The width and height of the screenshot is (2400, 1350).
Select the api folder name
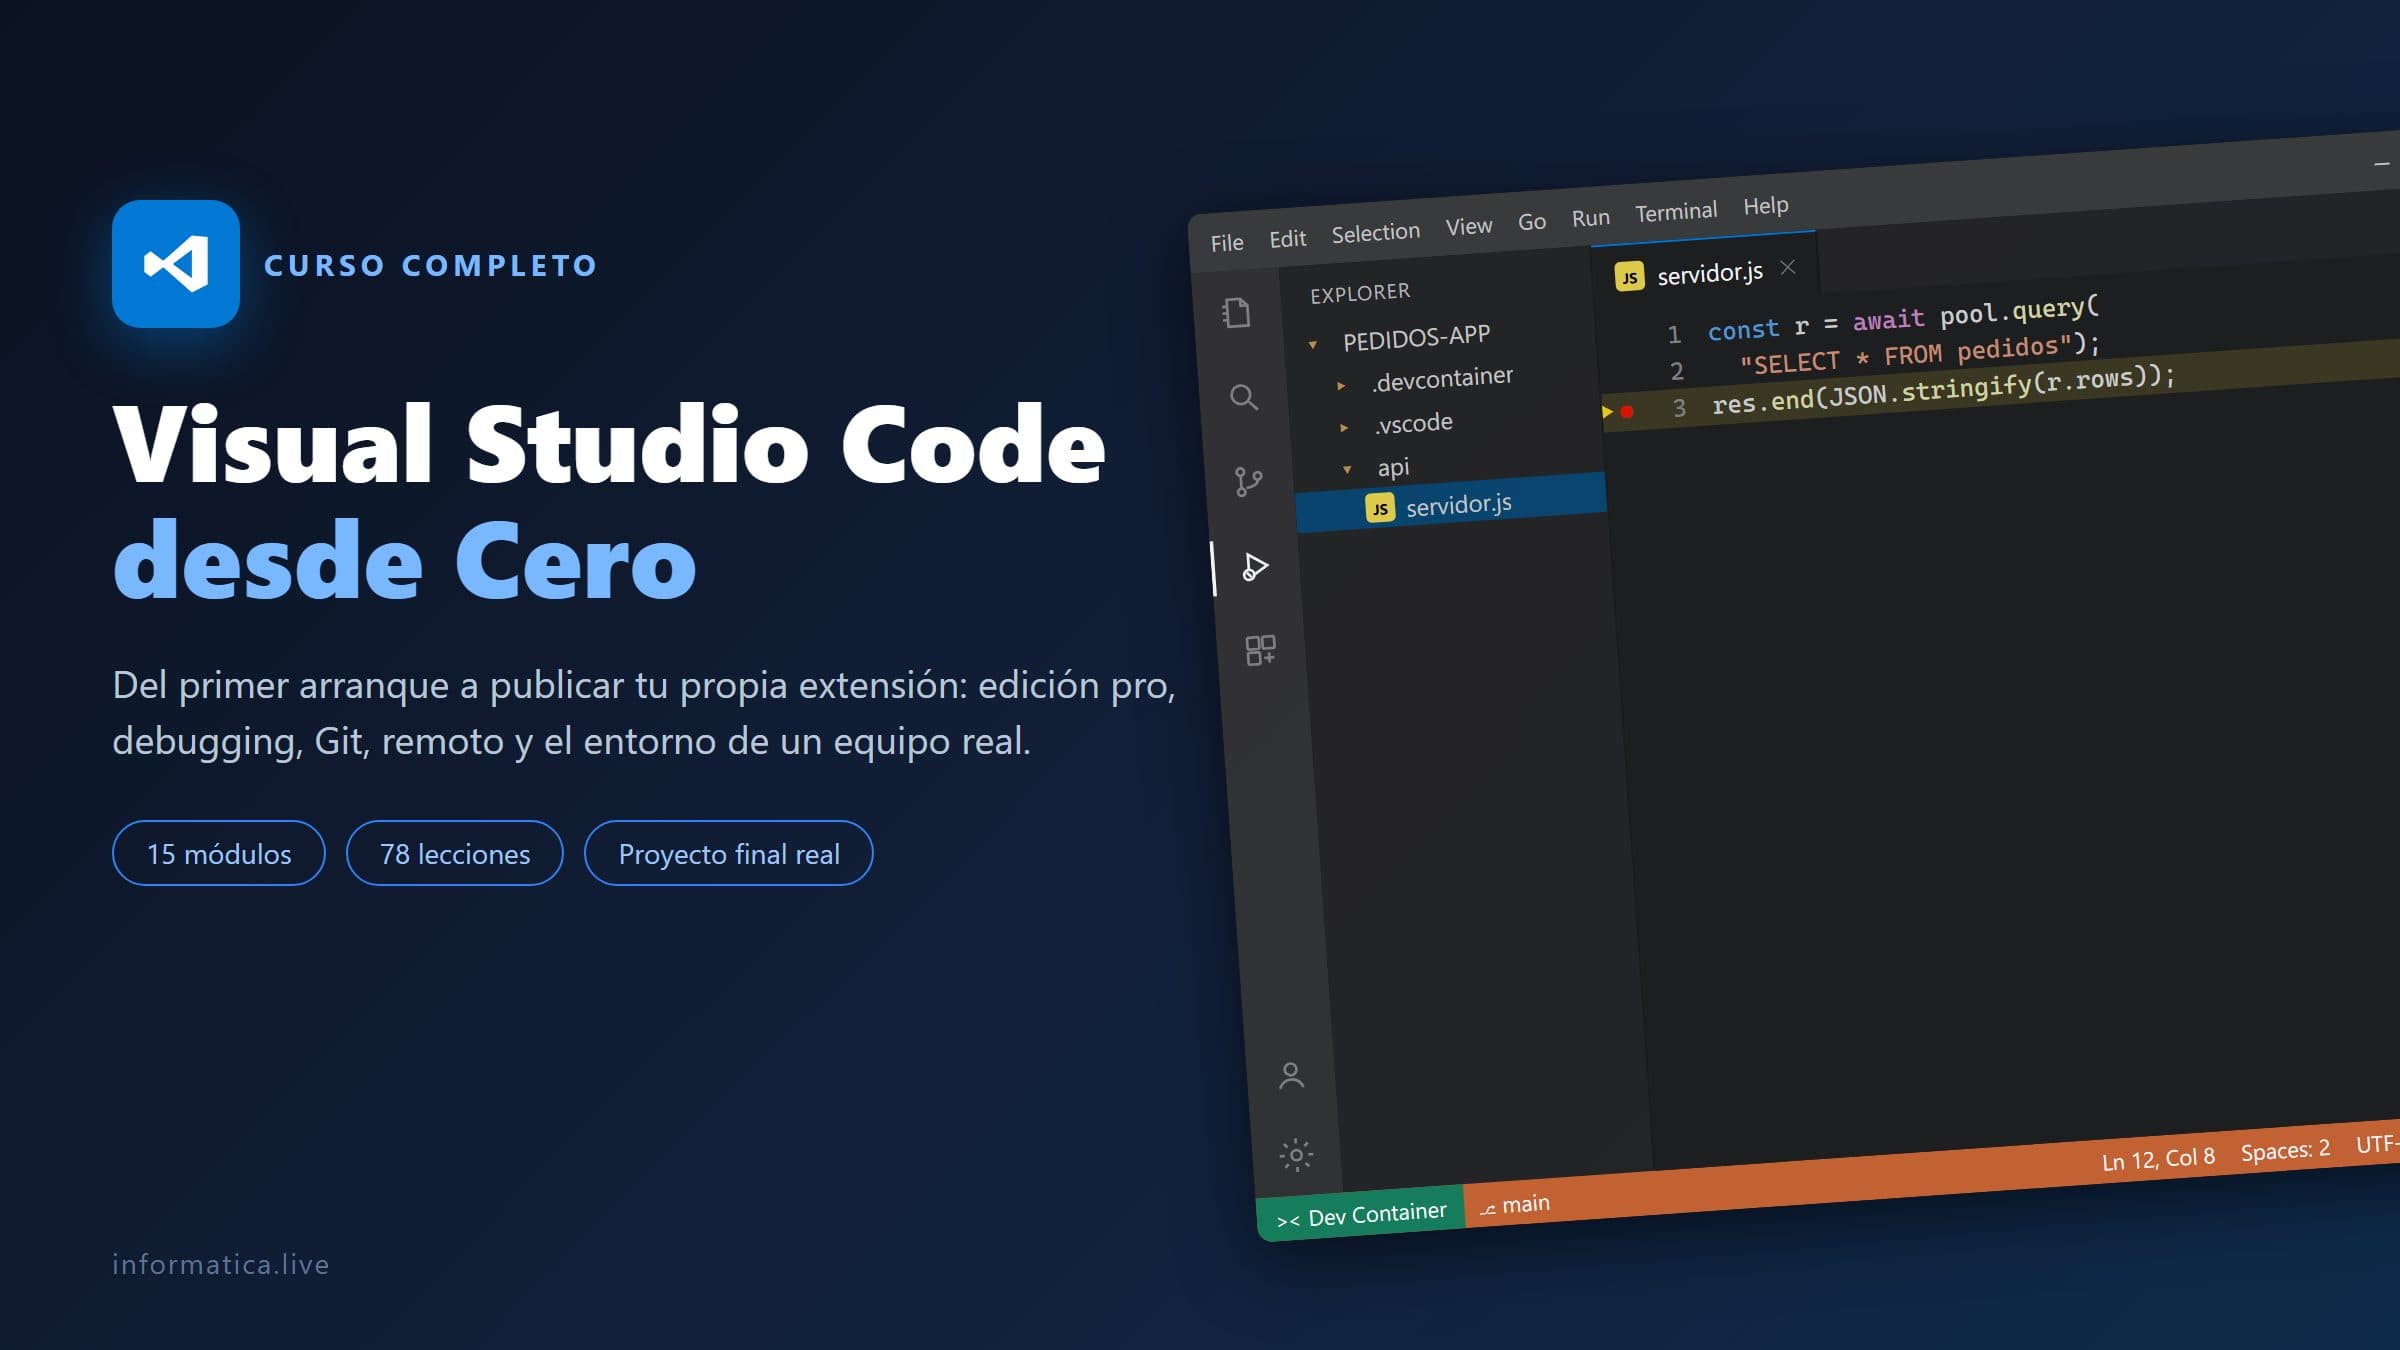[x=1393, y=467]
